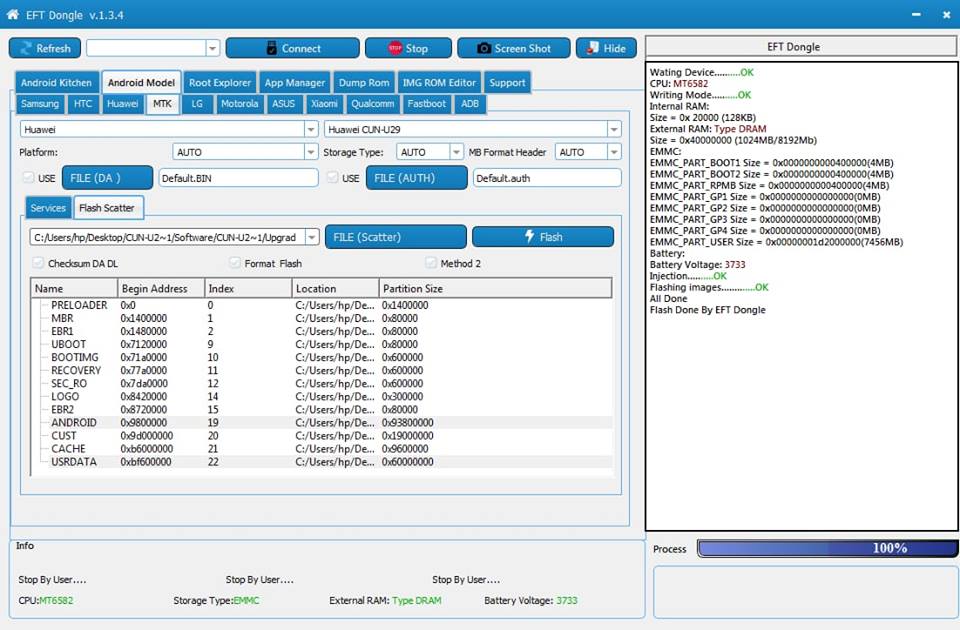This screenshot has width=960, height=630.
Task: Click the Refresh arrows icon
Action: point(26,48)
